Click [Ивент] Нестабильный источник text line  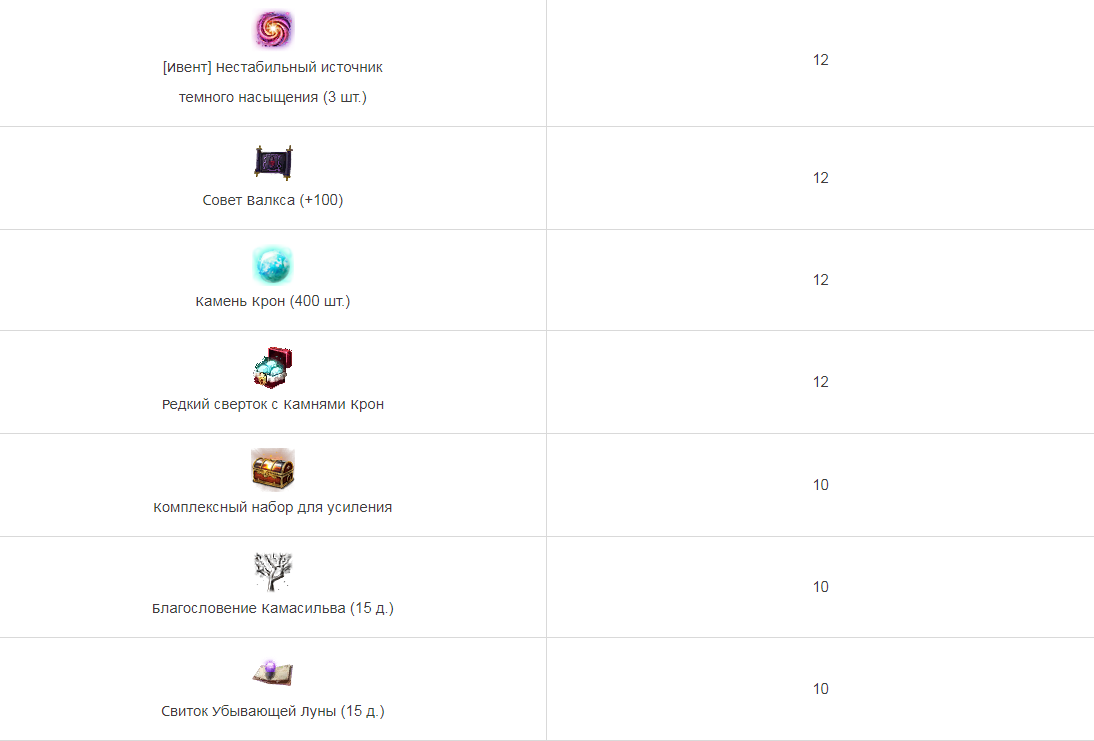tap(273, 68)
